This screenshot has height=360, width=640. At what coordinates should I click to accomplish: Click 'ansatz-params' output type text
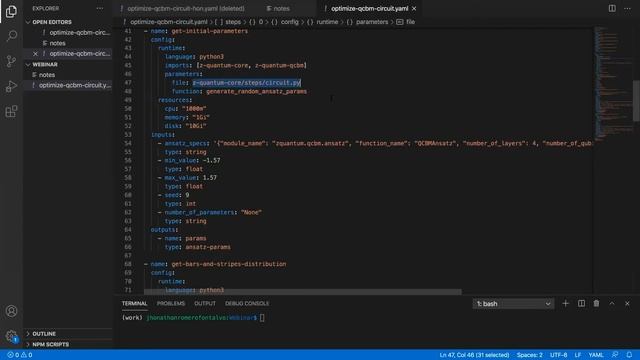[208, 247]
